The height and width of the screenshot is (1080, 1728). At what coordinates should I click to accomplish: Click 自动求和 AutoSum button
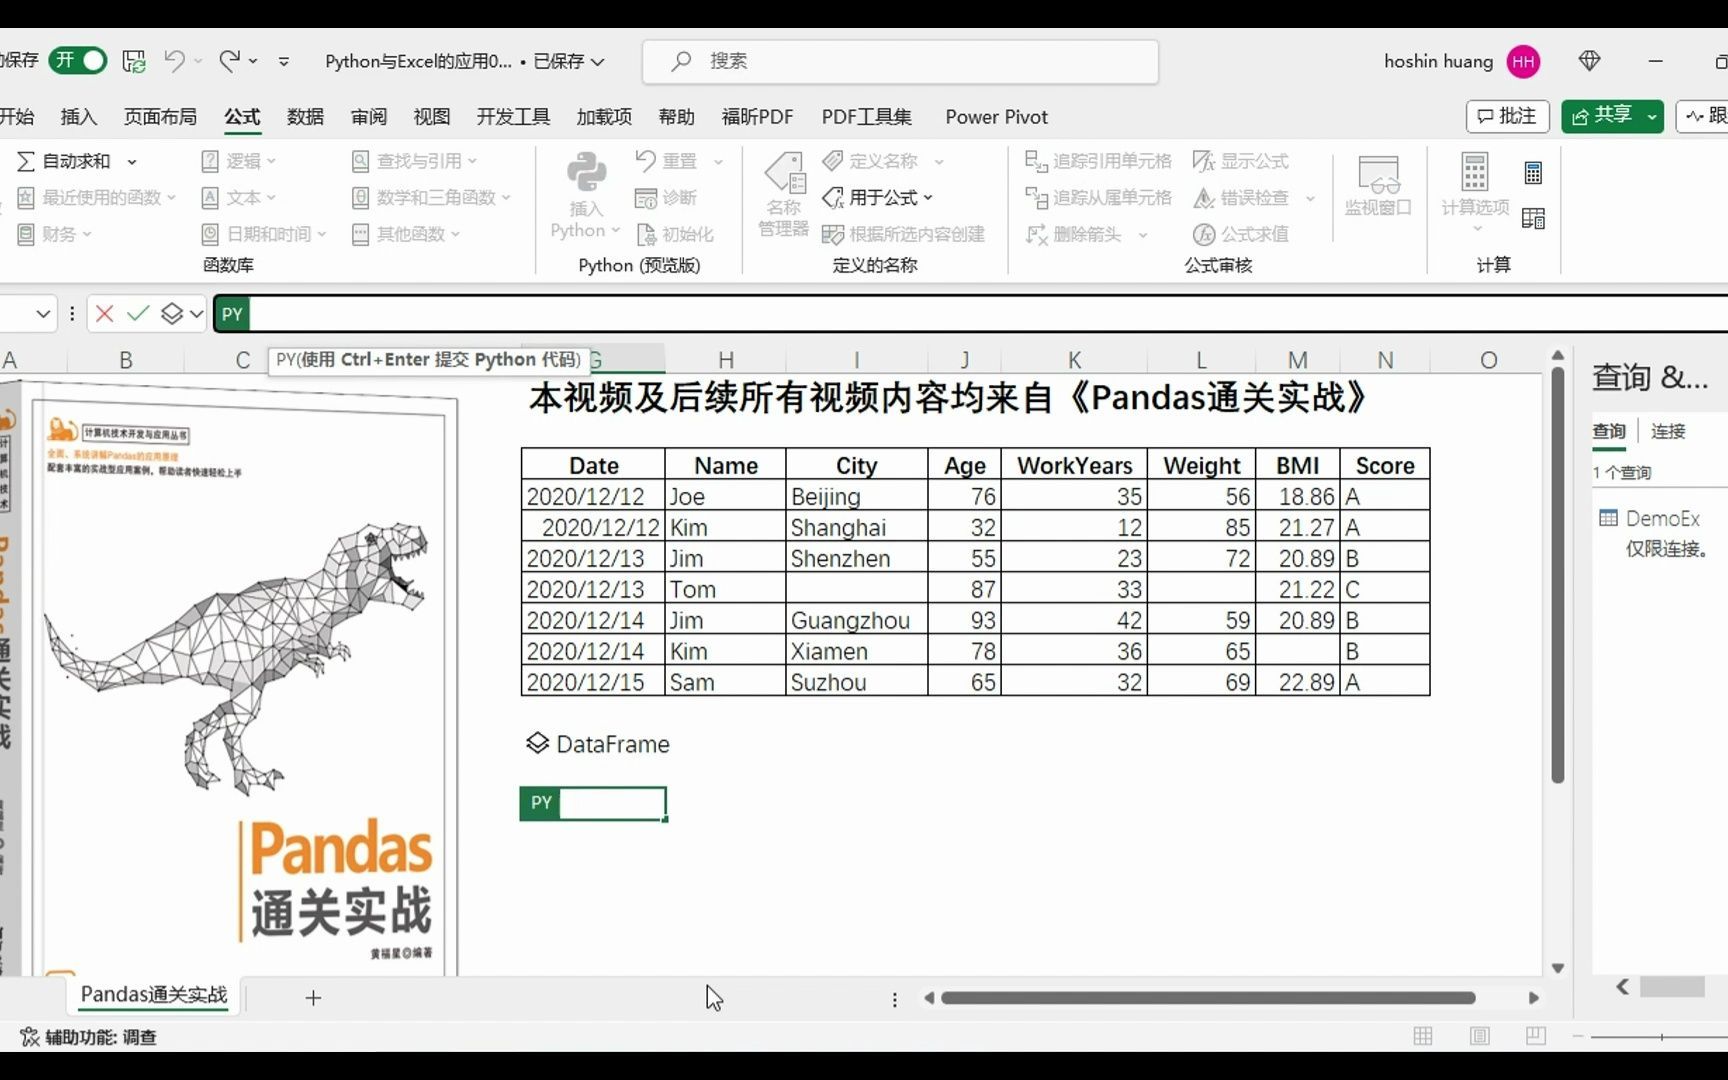coord(65,161)
